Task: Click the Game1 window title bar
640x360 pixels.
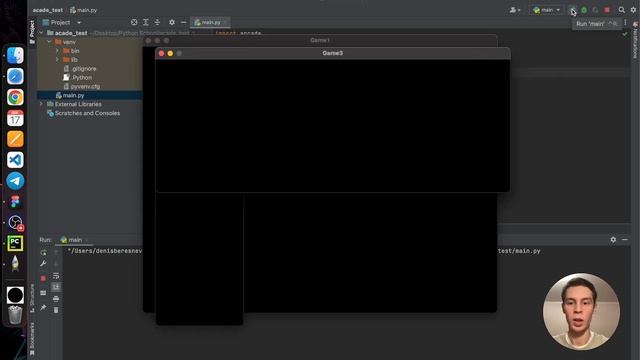Action: click(x=320, y=40)
